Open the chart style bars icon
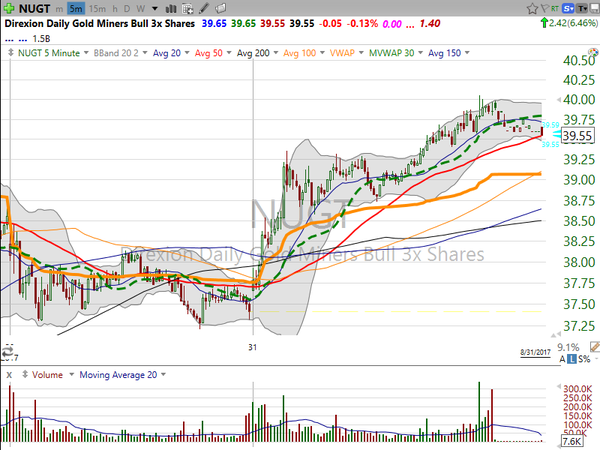Screen dimensions: 600x450 [171, 8]
